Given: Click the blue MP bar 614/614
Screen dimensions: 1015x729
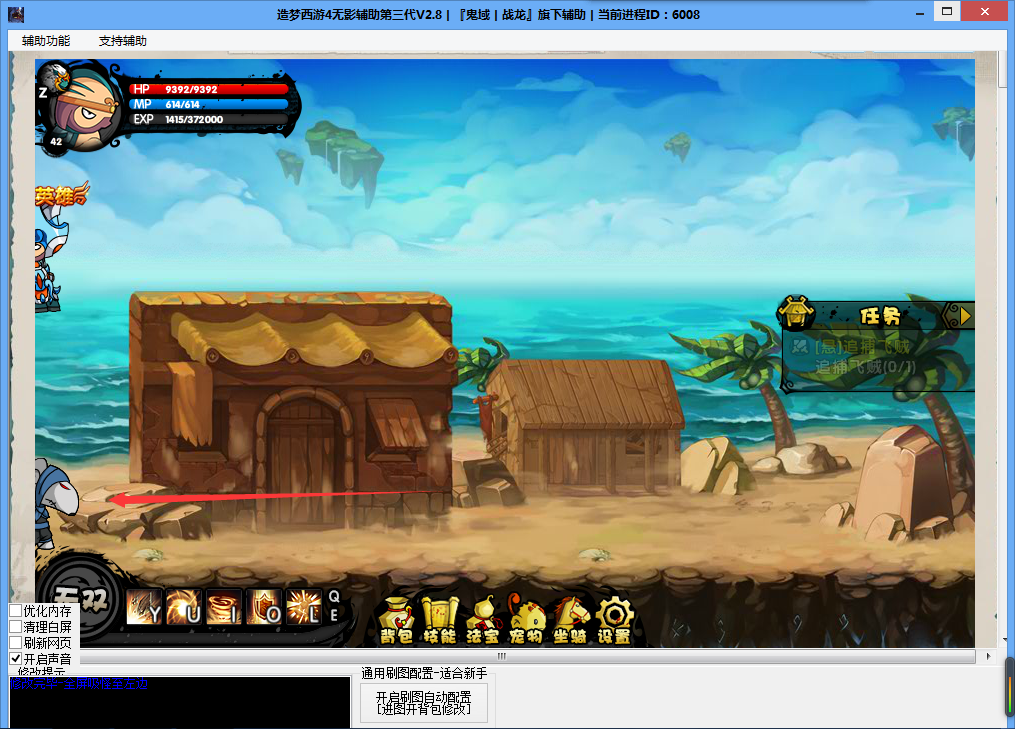Looking at the screenshot, I should point(208,104).
